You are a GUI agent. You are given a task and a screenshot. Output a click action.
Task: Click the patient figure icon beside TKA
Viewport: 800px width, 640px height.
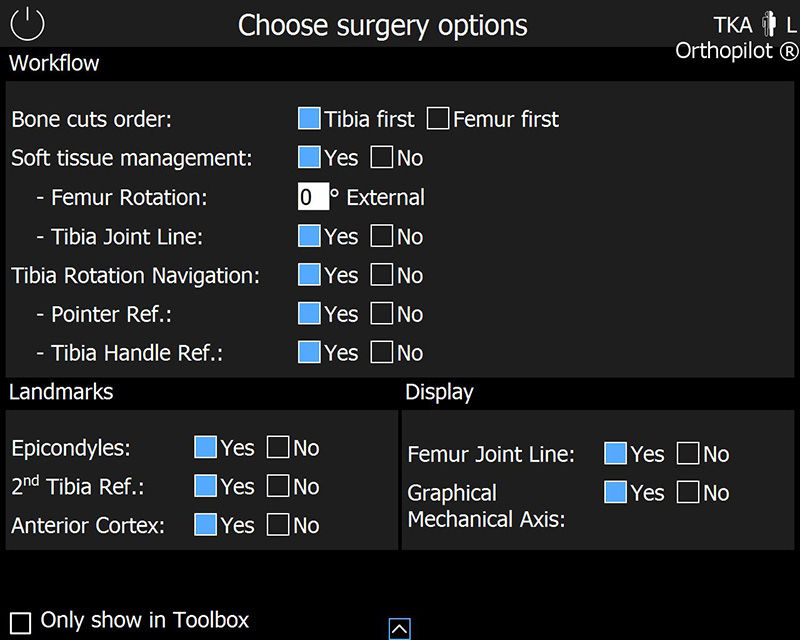pos(769,24)
